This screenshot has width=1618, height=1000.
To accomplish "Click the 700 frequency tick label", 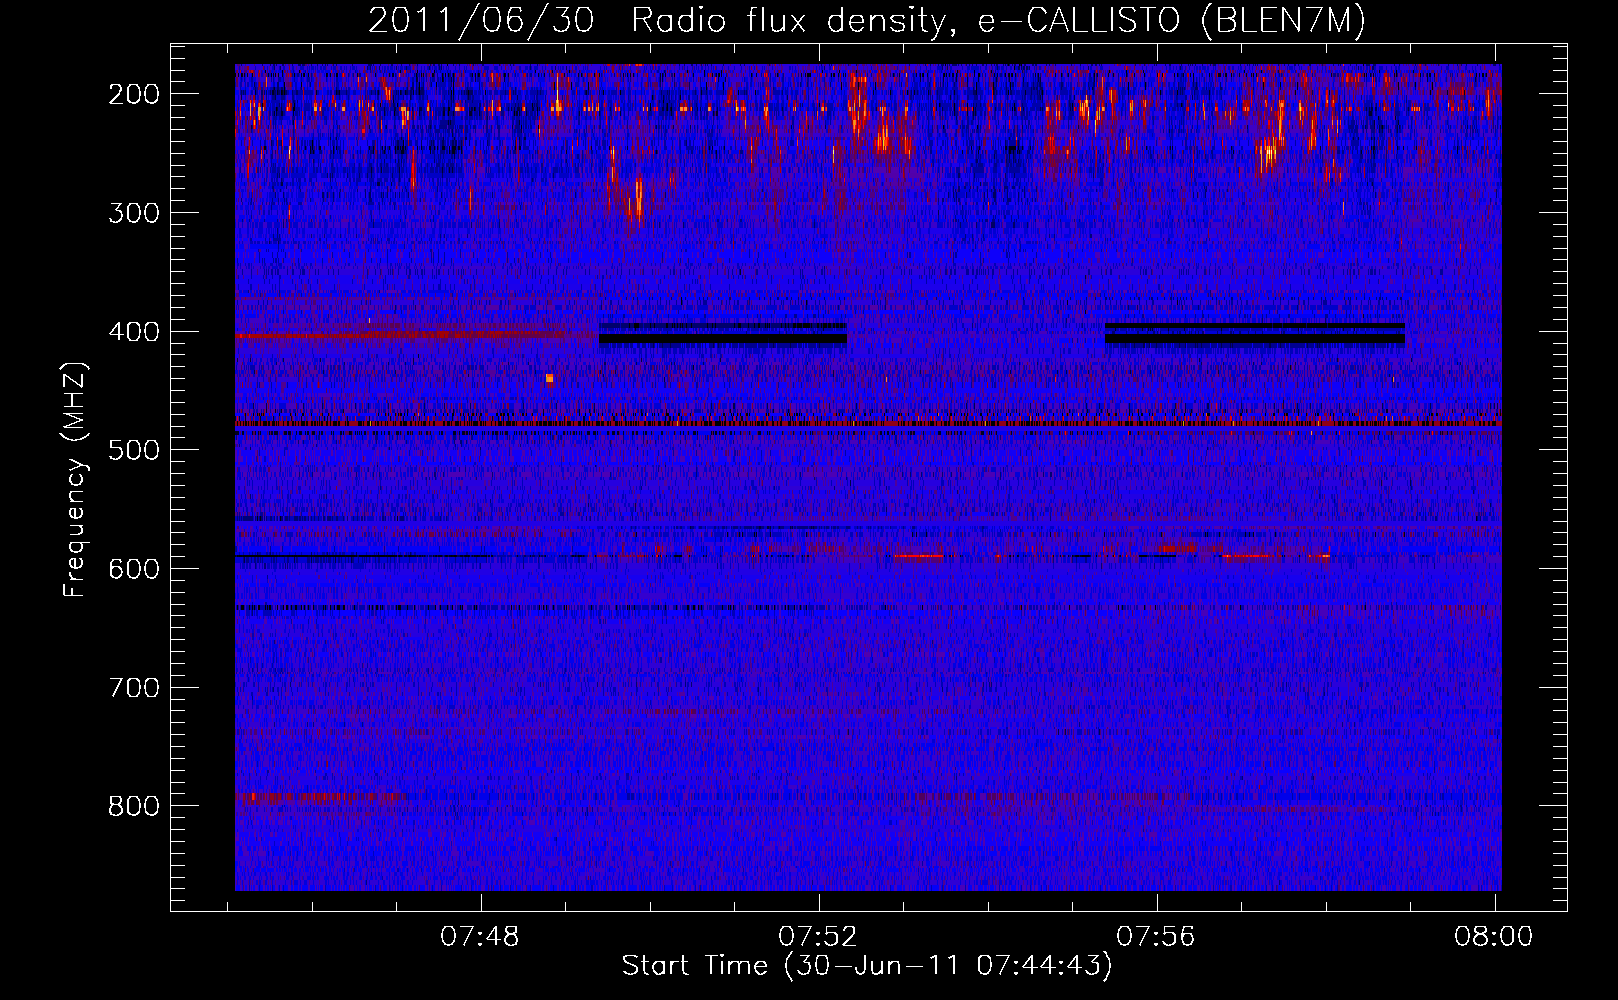I will pyautogui.click(x=134, y=688).
